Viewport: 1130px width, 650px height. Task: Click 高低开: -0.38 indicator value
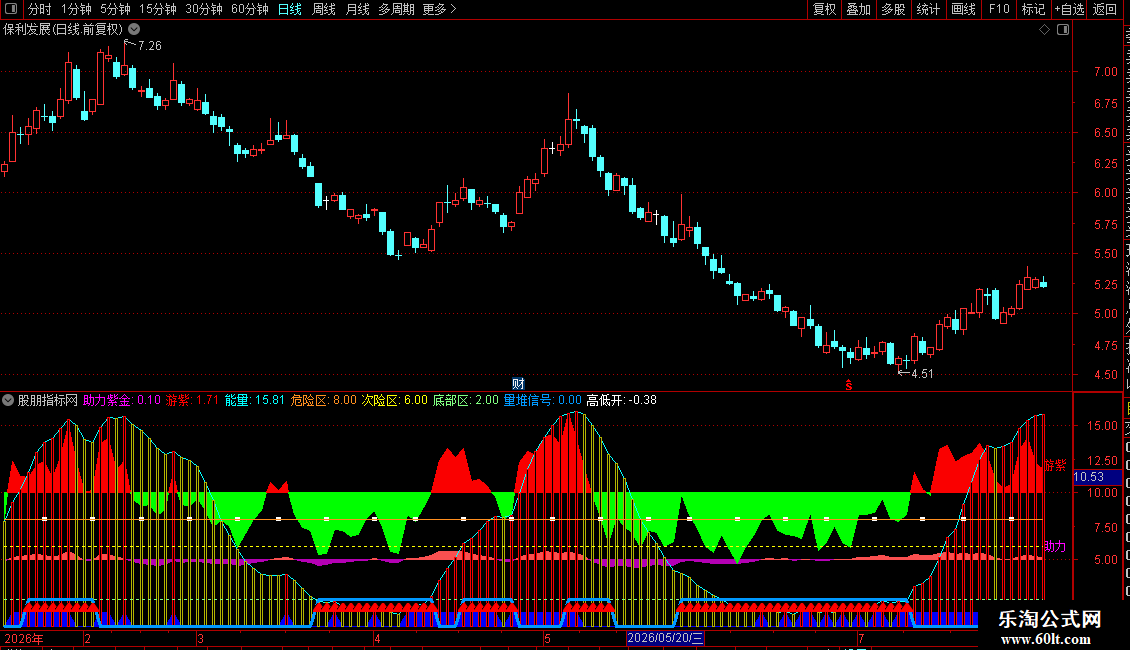tap(622, 400)
